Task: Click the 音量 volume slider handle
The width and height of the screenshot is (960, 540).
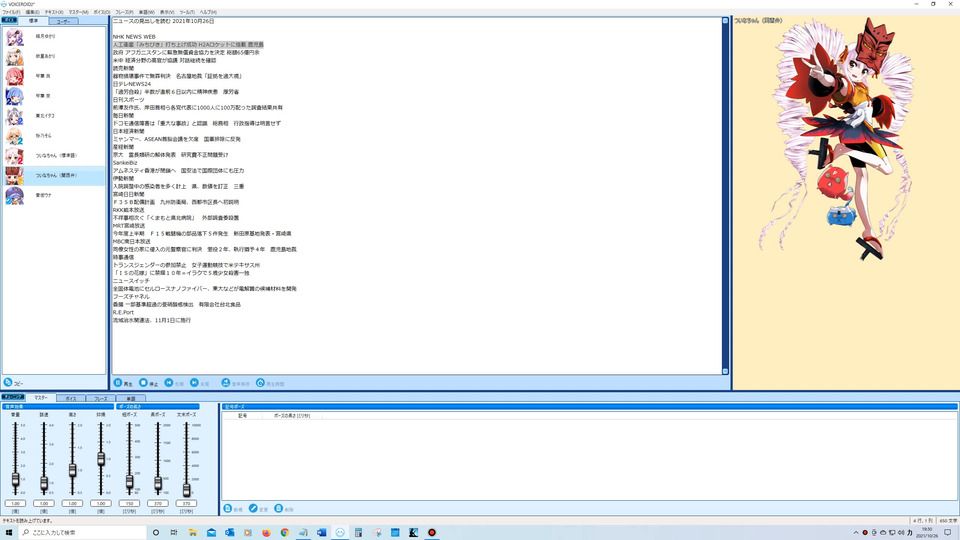Action: pyautogui.click(x=15, y=480)
